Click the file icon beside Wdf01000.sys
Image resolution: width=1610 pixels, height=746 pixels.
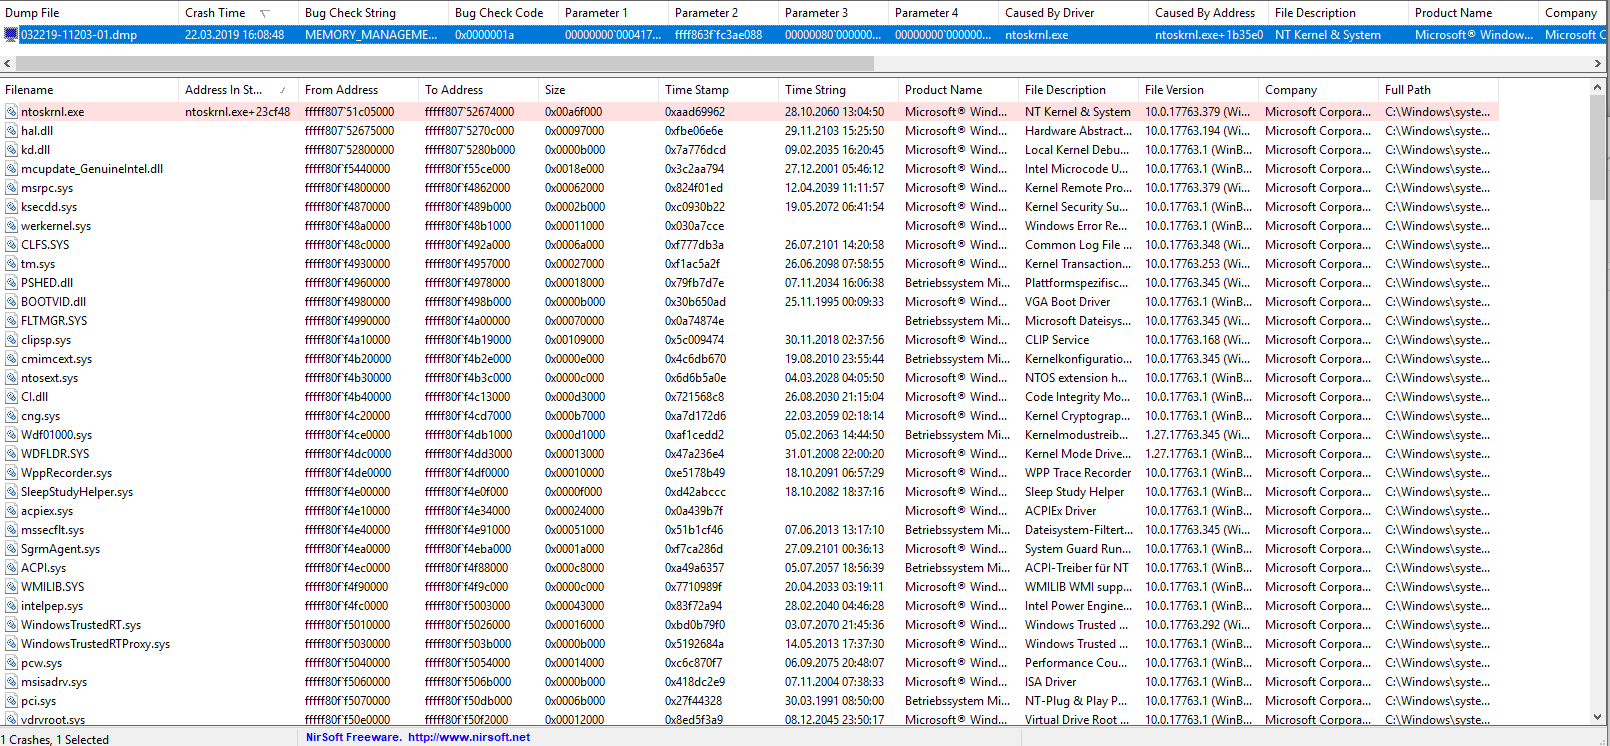tap(11, 435)
